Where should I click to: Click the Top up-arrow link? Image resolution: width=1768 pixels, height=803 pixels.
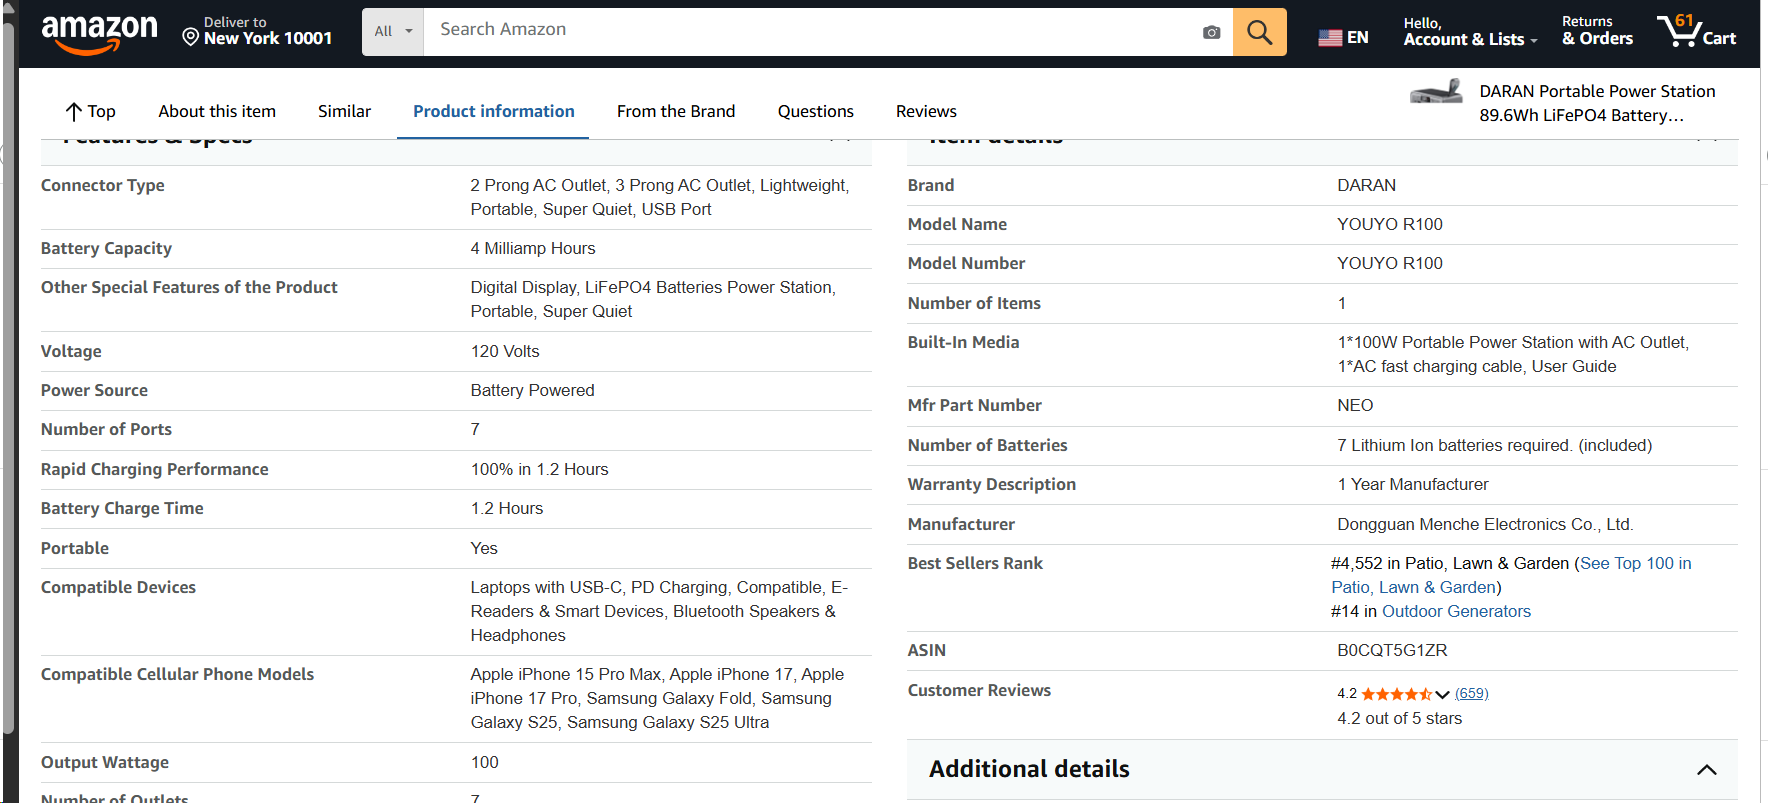point(90,111)
